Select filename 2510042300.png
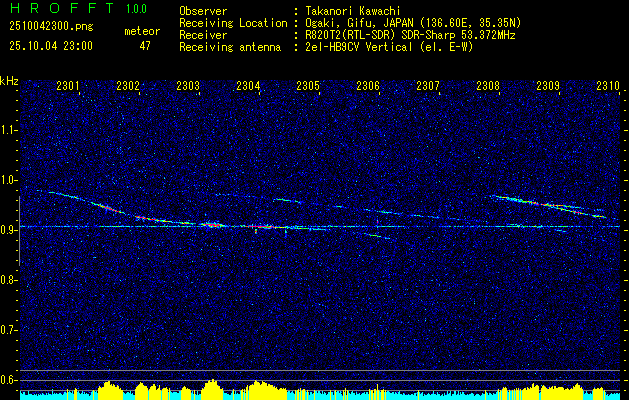 point(51,26)
